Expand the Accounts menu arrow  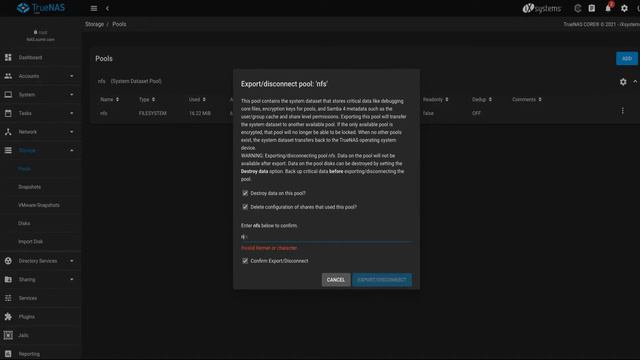tap(72, 76)
